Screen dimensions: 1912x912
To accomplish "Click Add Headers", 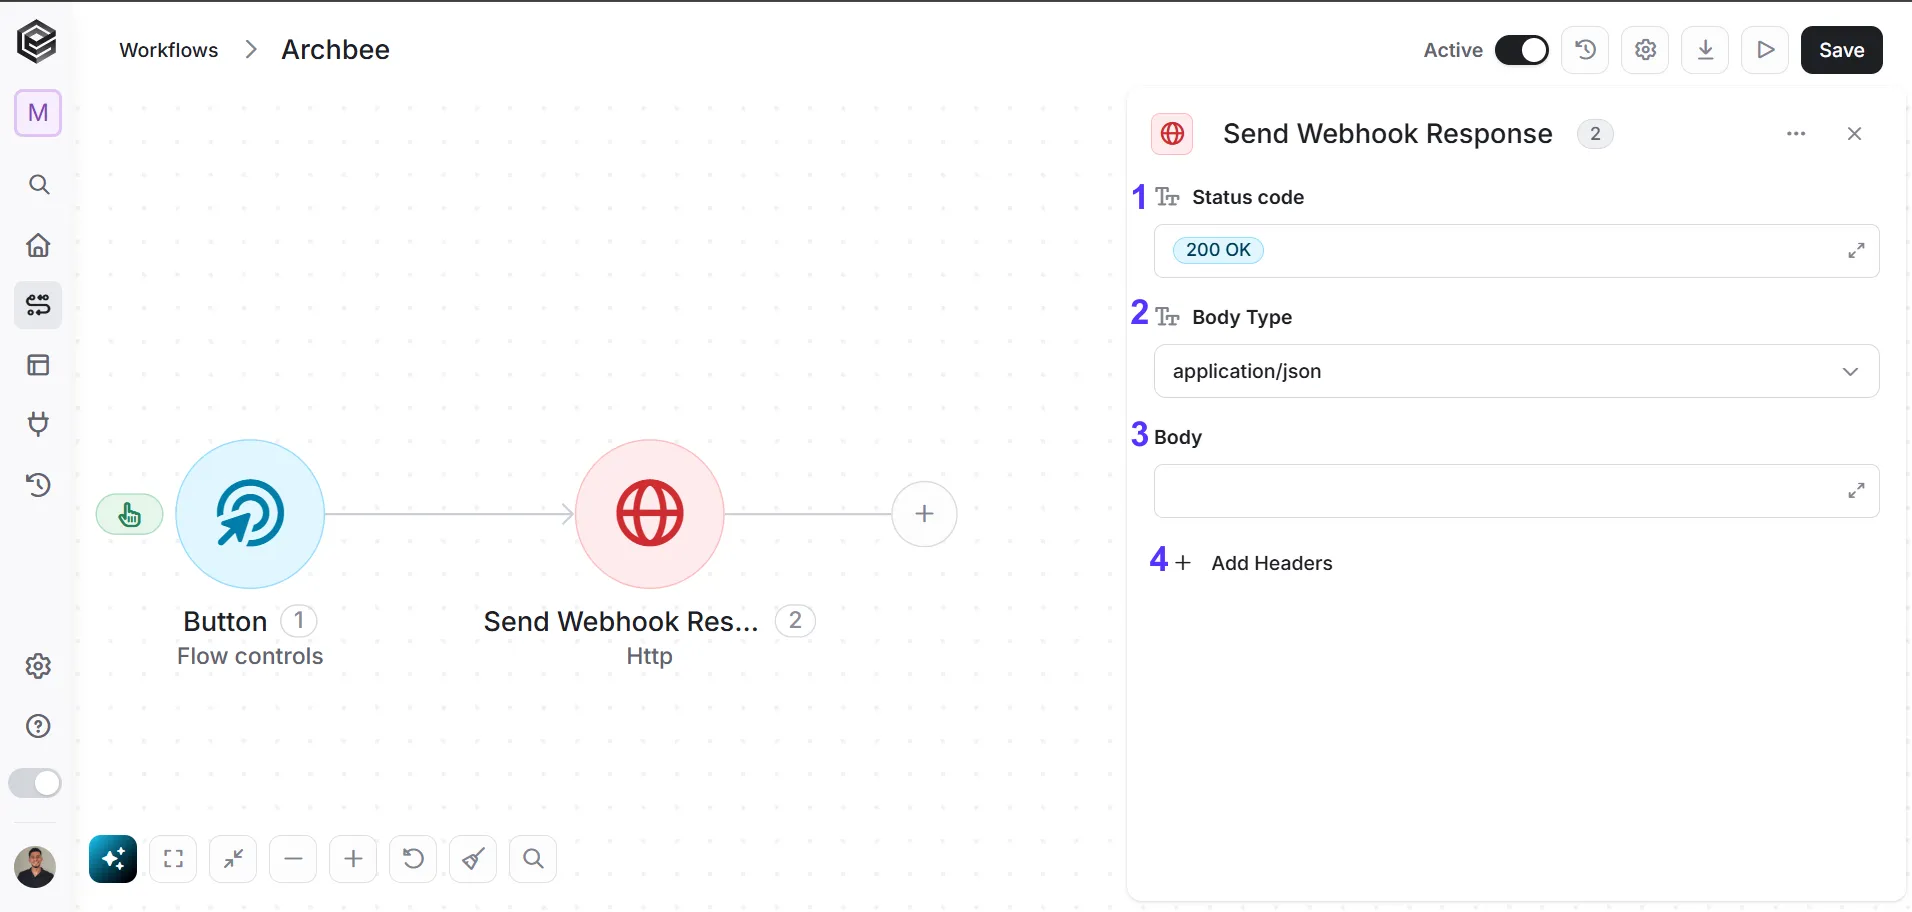I will [1253, 563].
